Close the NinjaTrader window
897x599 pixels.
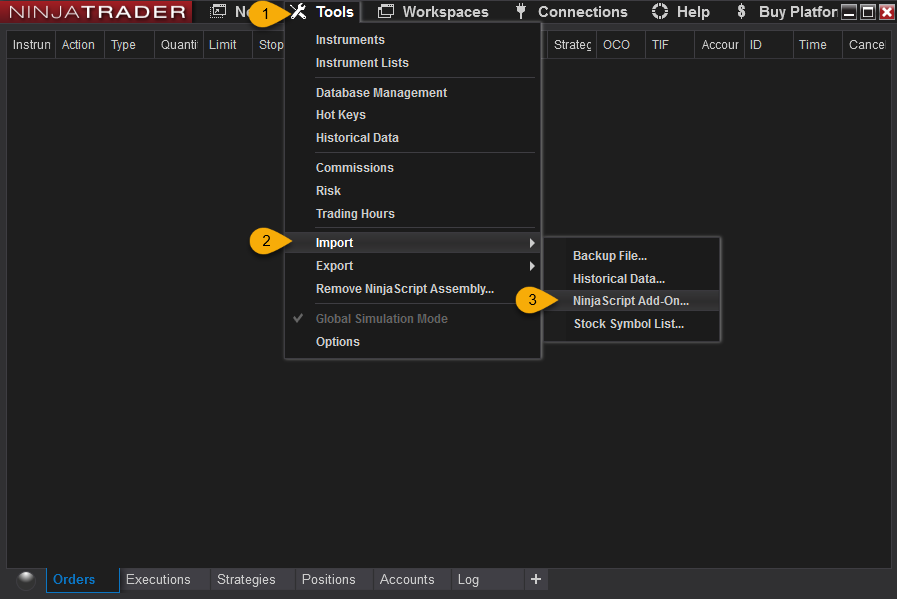[x=887, y=11]
